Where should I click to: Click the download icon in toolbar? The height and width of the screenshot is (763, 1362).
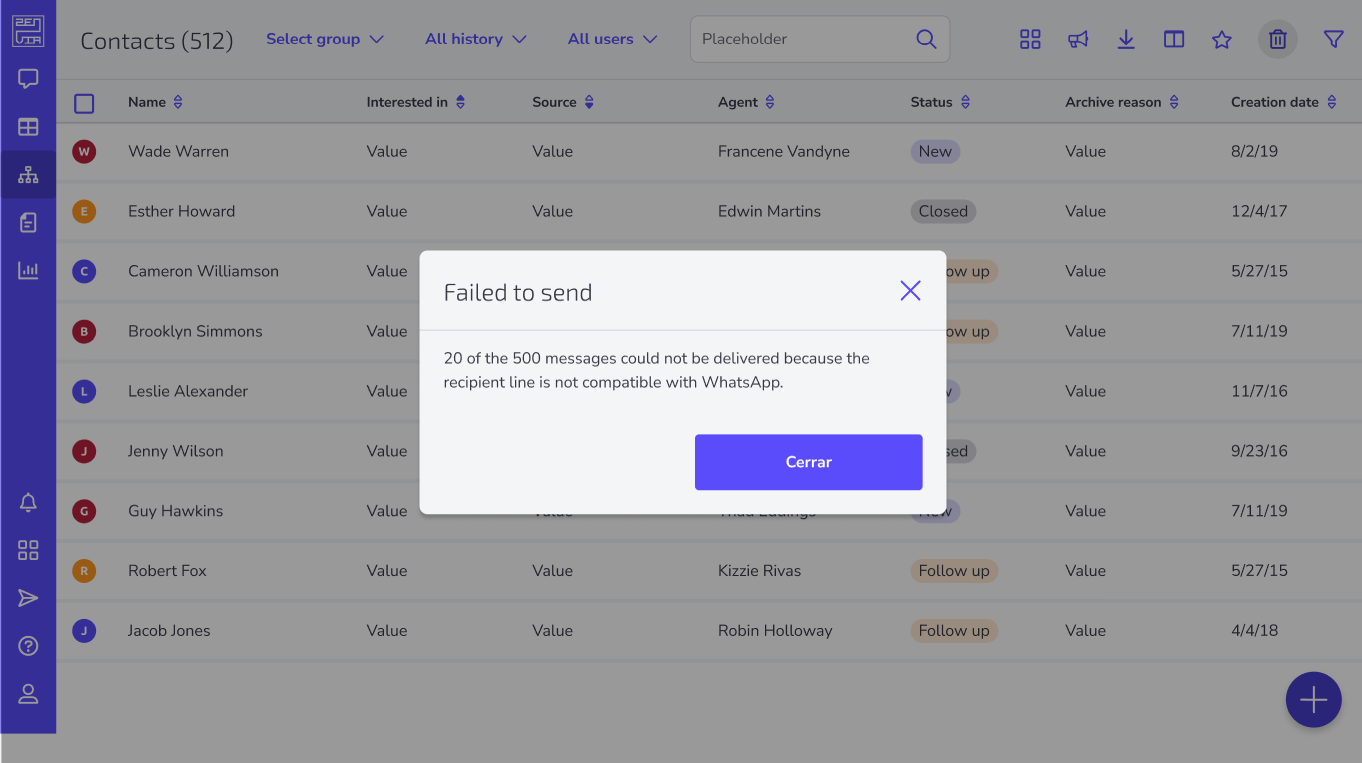point(1126,39)
